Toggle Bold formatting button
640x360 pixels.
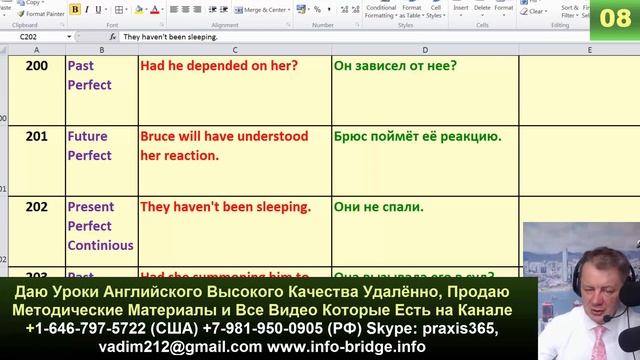tap(75, 9)
